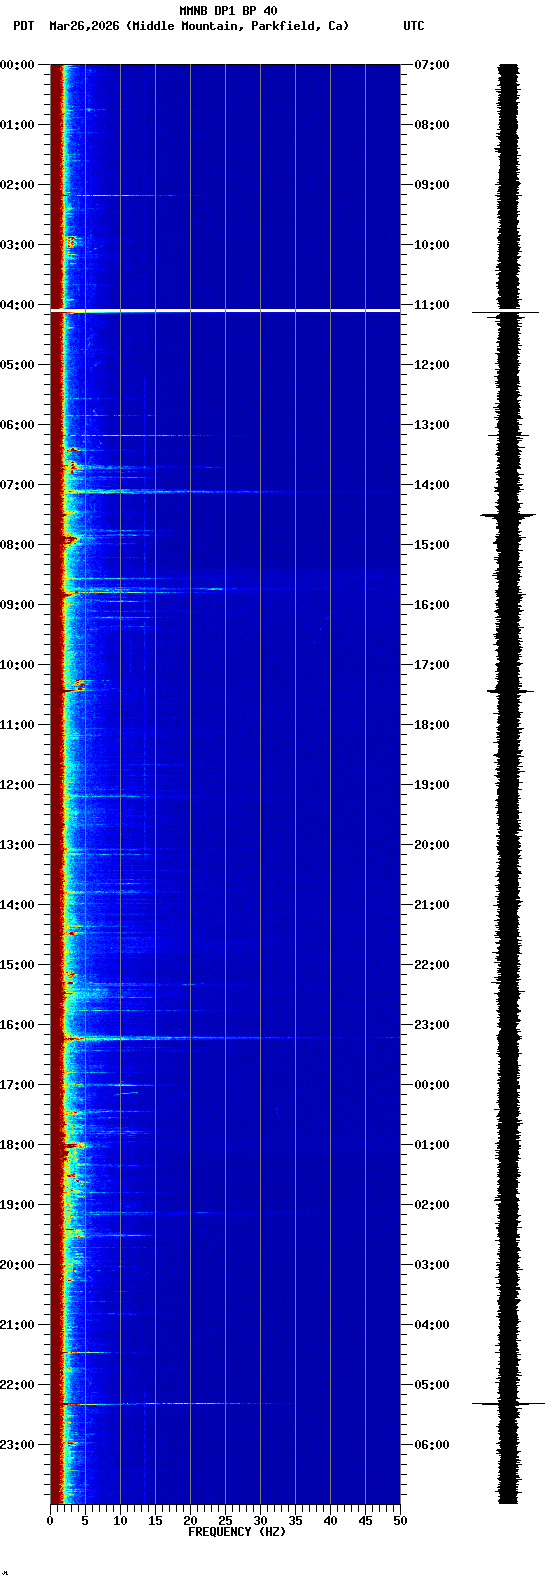Click "09:00" on the UTC time axis
This screenshot has height=1584, width=552.
coord(432,185)
